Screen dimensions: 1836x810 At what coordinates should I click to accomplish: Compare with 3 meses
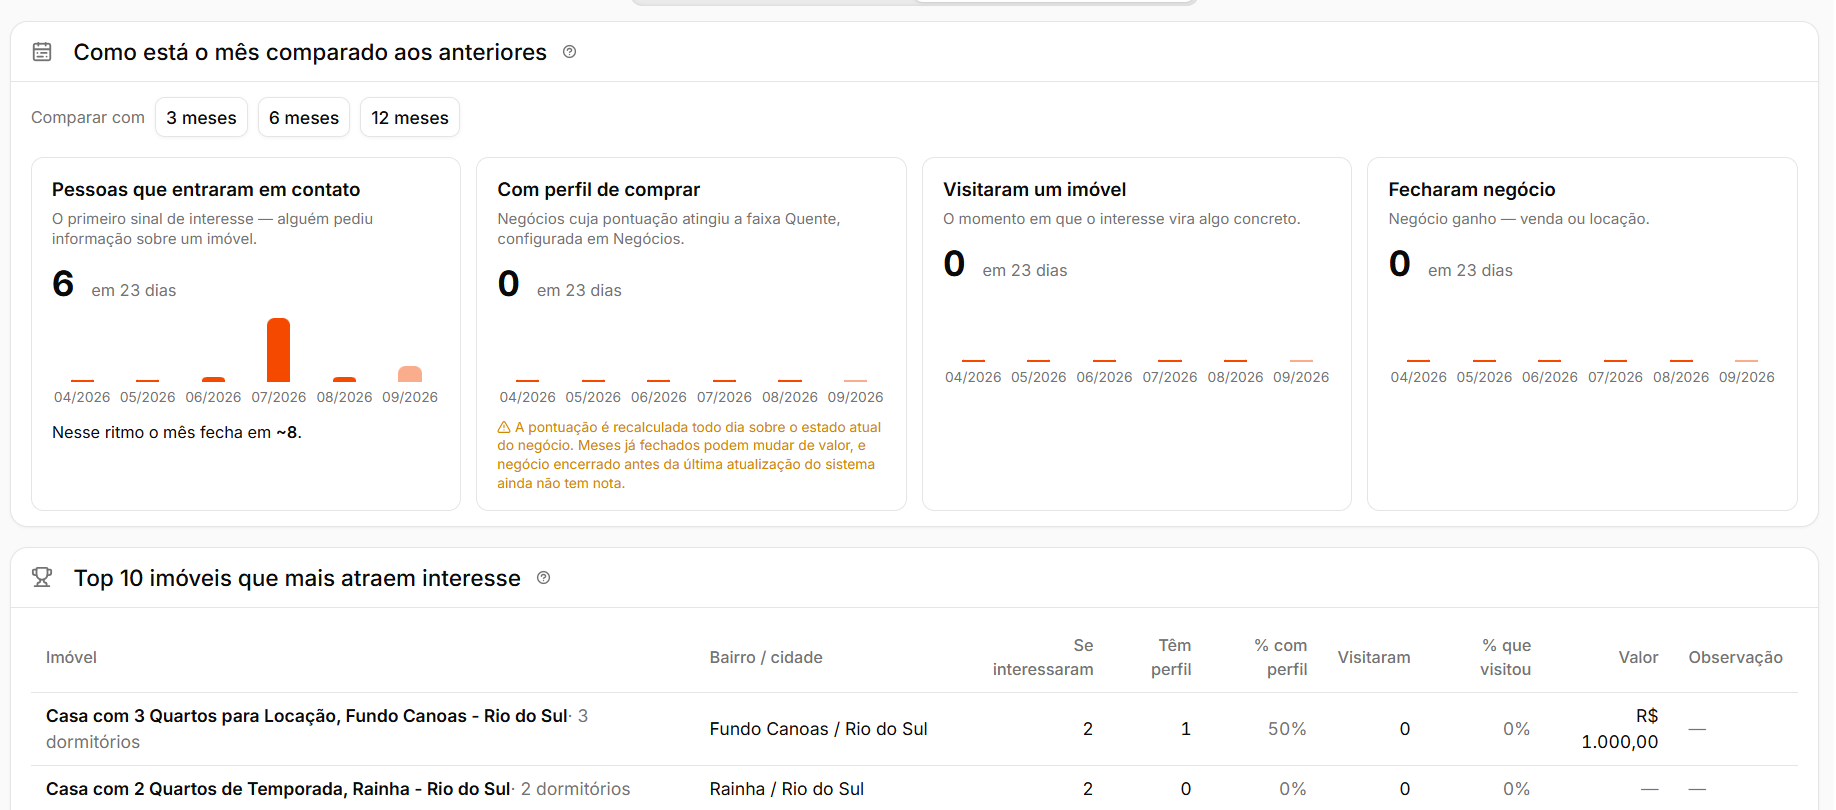pyautogui.click(x=201, y=118)
